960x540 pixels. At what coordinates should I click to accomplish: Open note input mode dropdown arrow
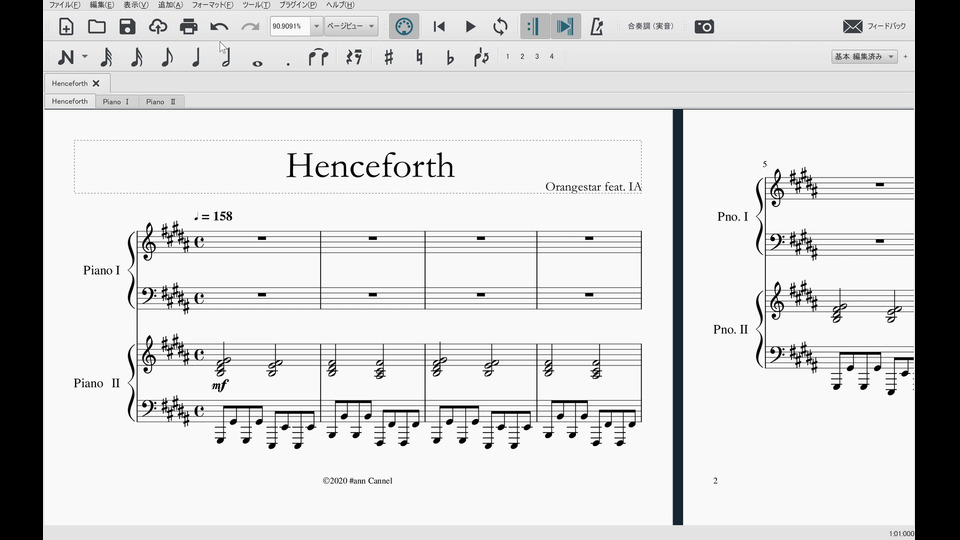(84, 56)
